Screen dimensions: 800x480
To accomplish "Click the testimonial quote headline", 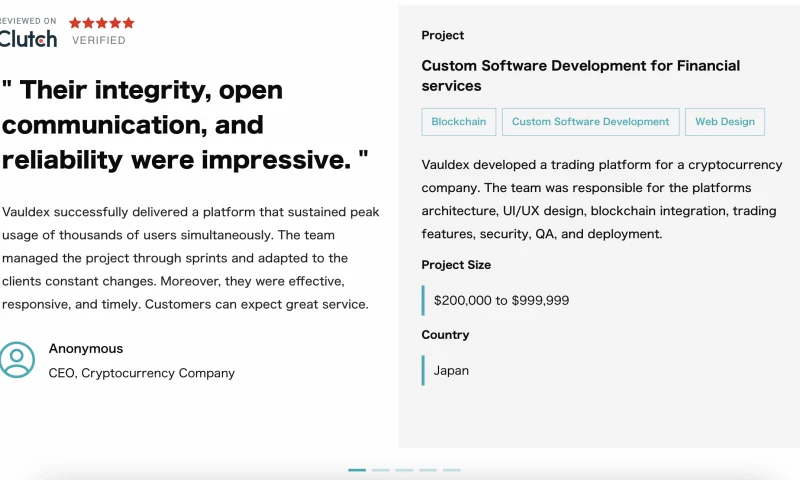I will tap(185, 125).
